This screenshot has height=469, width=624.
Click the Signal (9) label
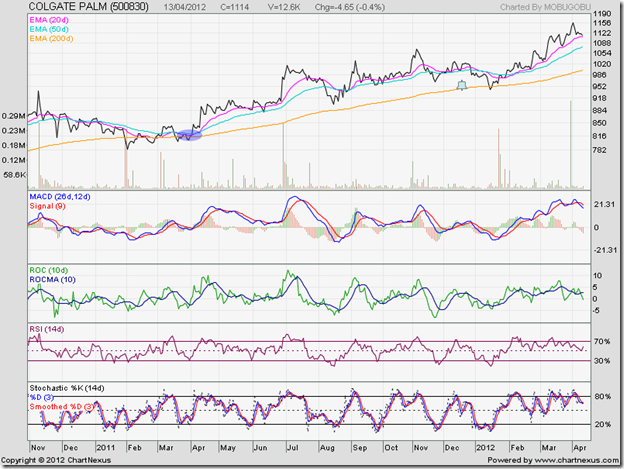tap(47, 206)
